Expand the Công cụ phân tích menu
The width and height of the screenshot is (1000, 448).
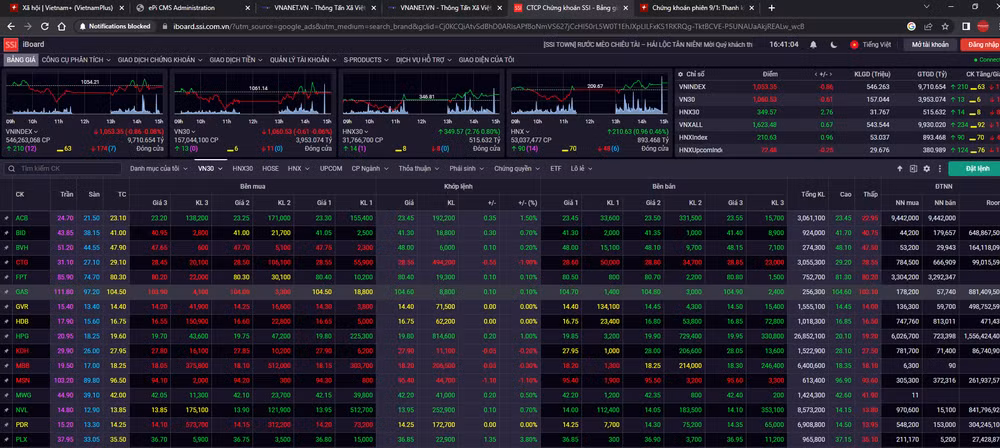[75, 59]
